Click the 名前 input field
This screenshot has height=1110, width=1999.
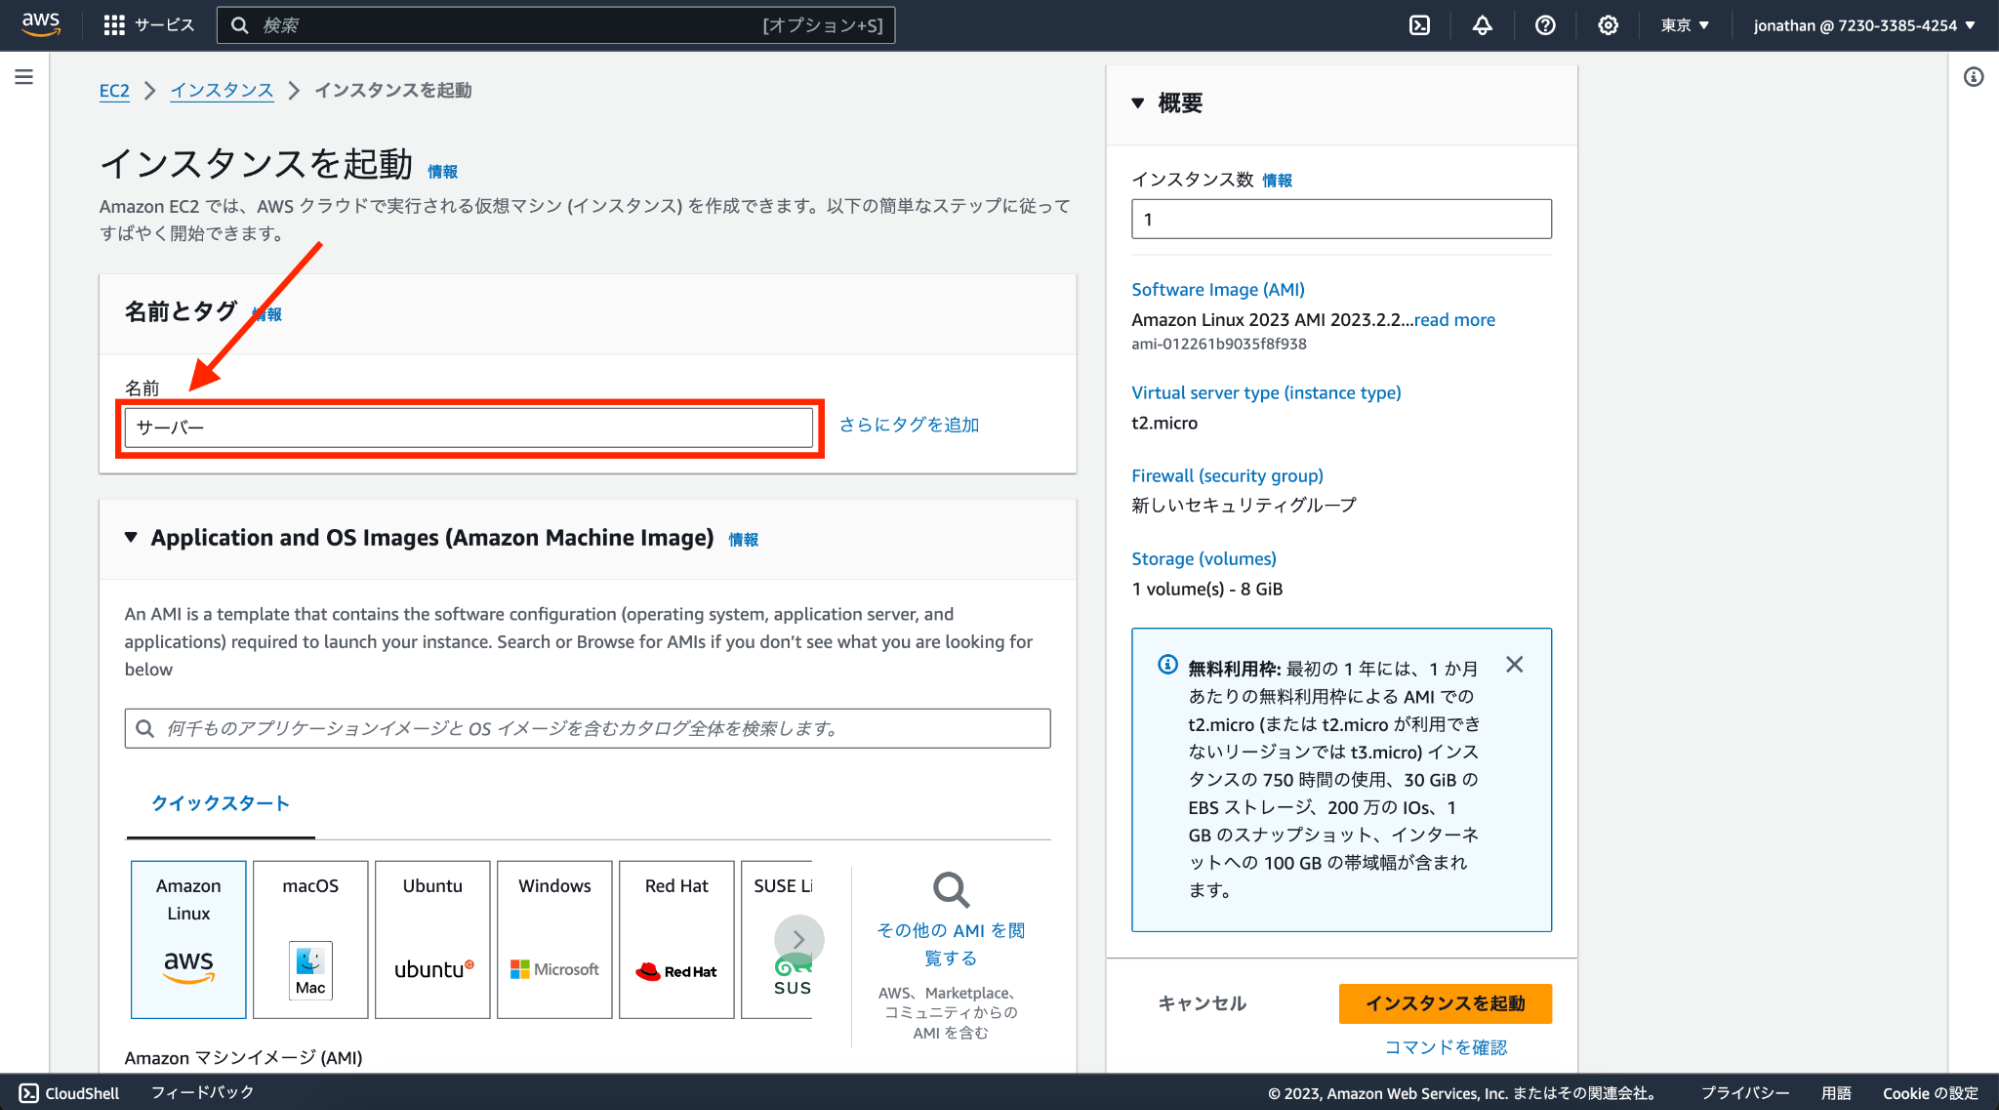point(468,428)
